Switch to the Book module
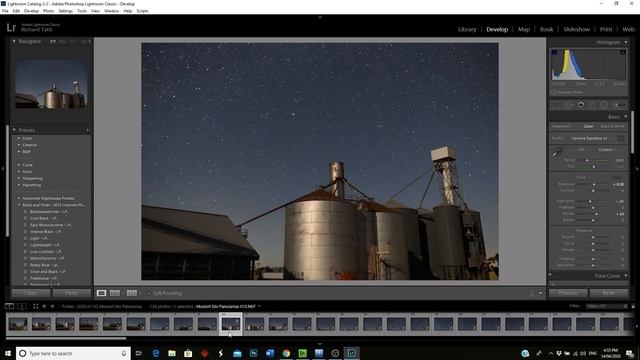The image size is (640, 360). (546, 29)
